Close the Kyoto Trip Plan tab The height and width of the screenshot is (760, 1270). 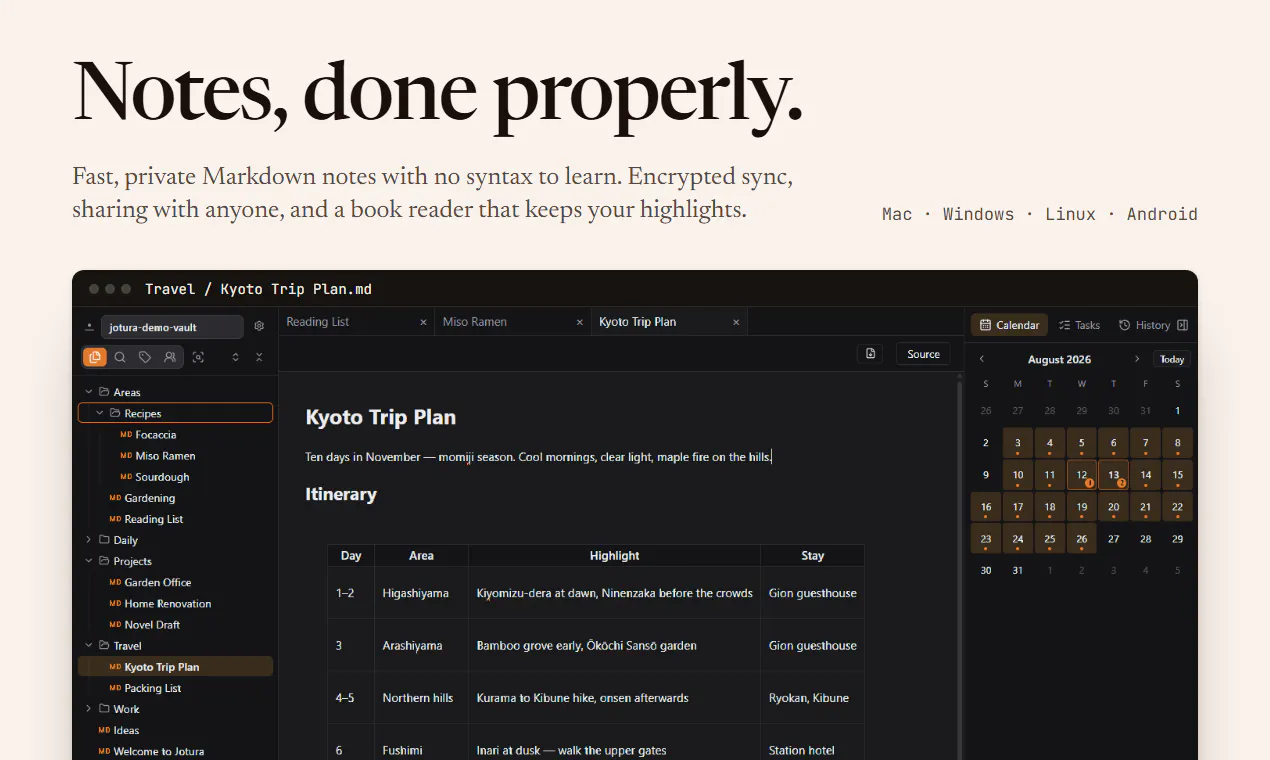pyautogui.click(x=736, y=322)
